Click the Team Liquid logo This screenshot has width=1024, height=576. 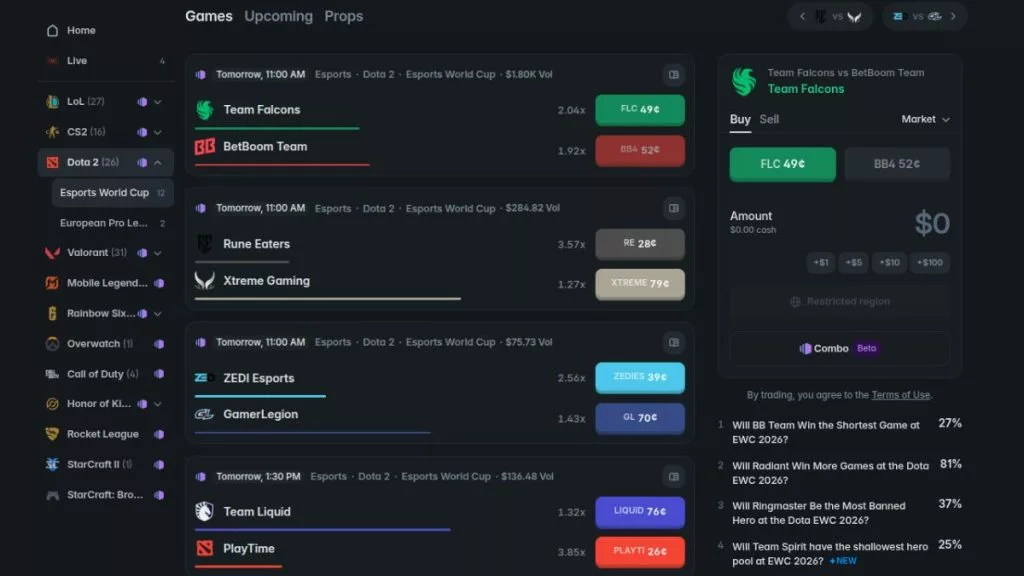(x=204, y=511)
